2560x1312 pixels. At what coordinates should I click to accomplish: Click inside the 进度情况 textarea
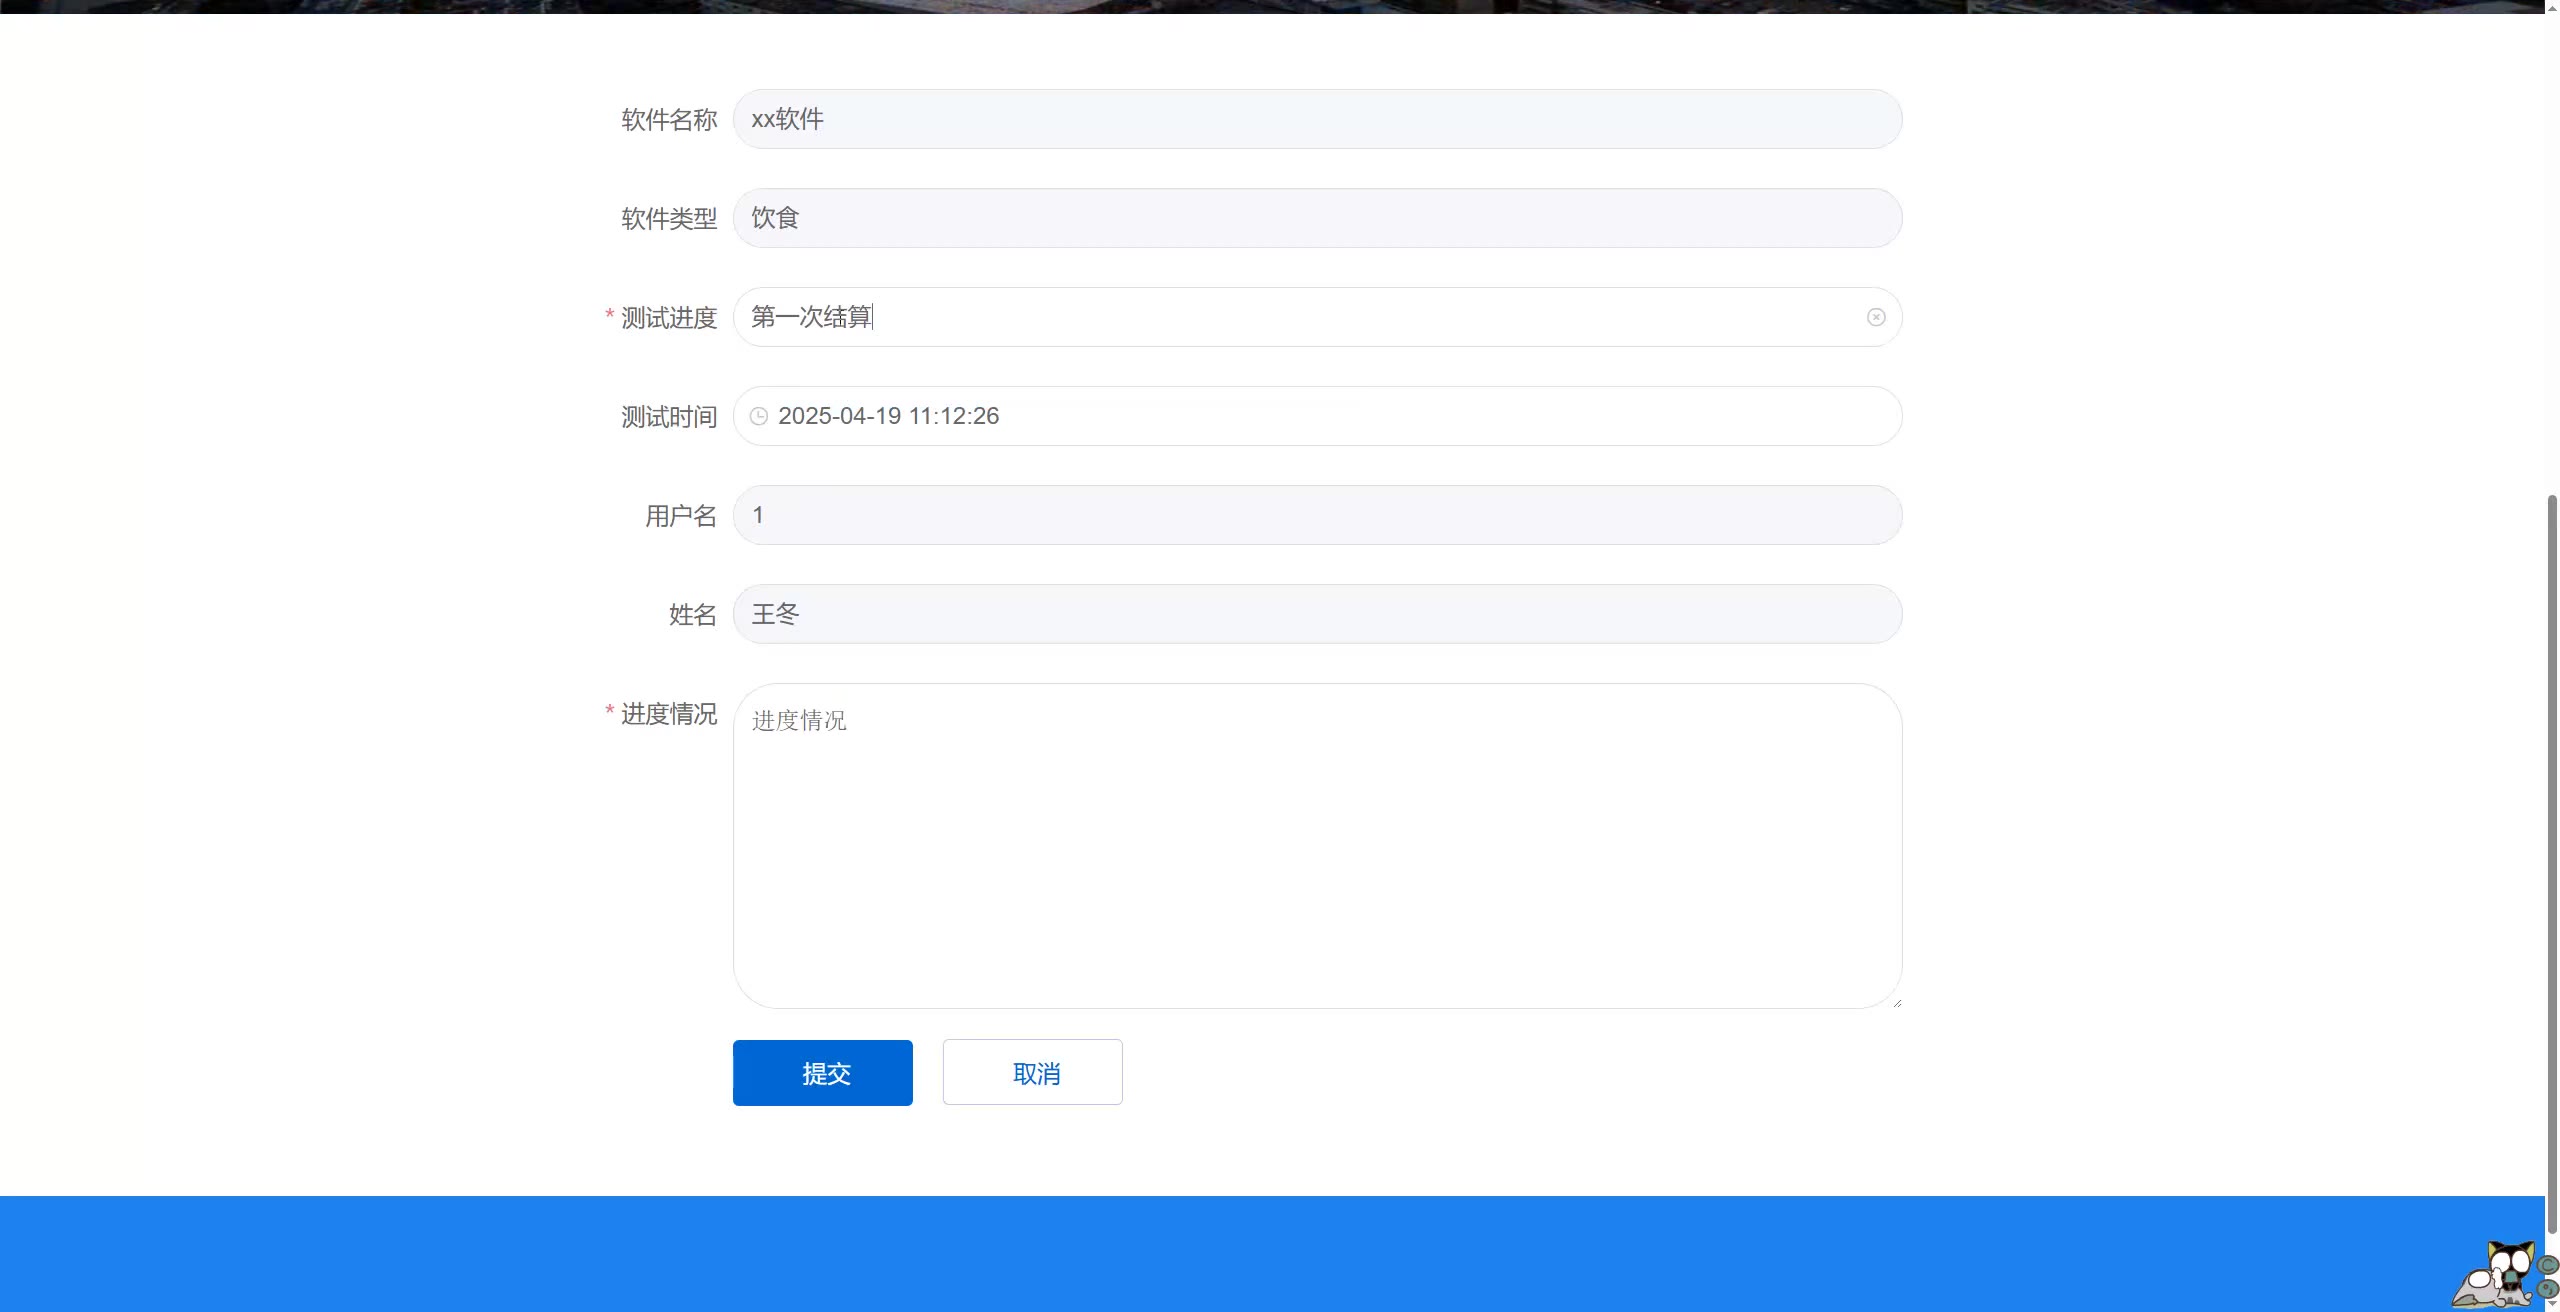(x=1316, y=846)
